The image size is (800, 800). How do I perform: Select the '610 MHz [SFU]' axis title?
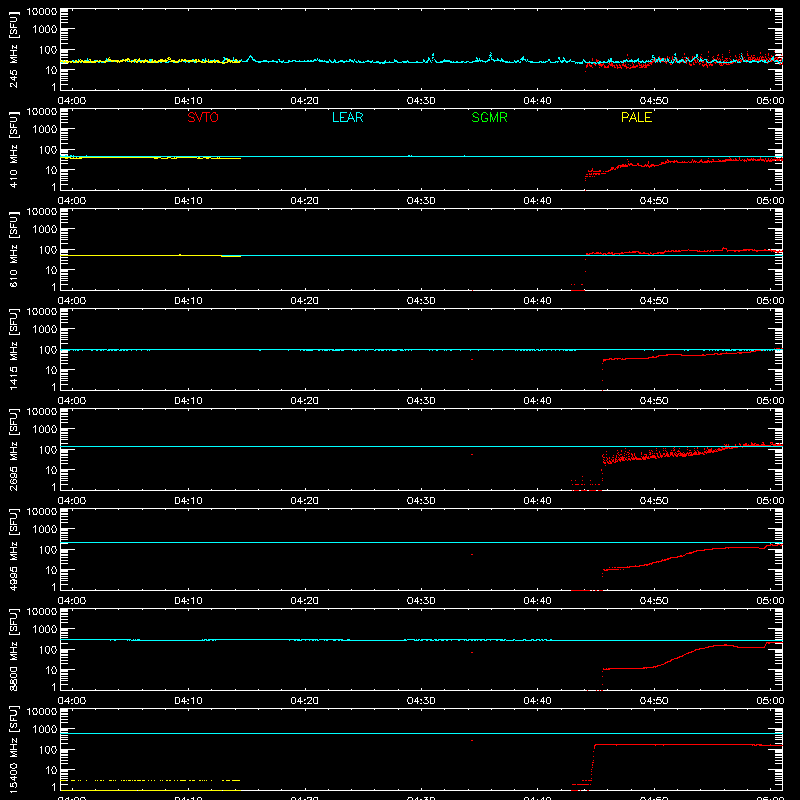(14, 250)
